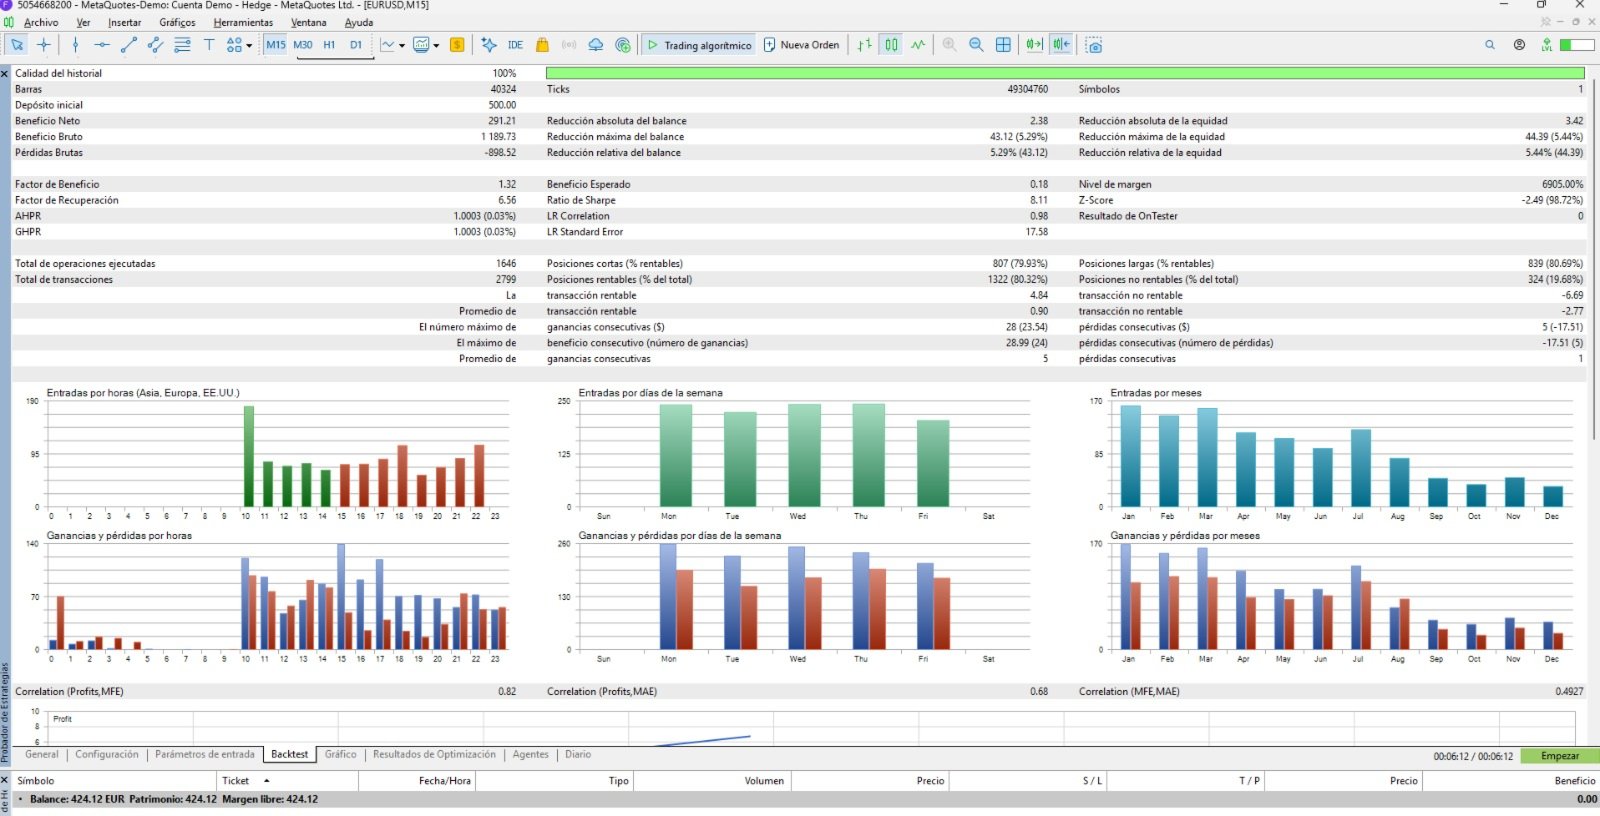Click the zoom out magnifier icon
Image resolution: width=1600 pixels, height=816 pixels.
click(976, 45)
